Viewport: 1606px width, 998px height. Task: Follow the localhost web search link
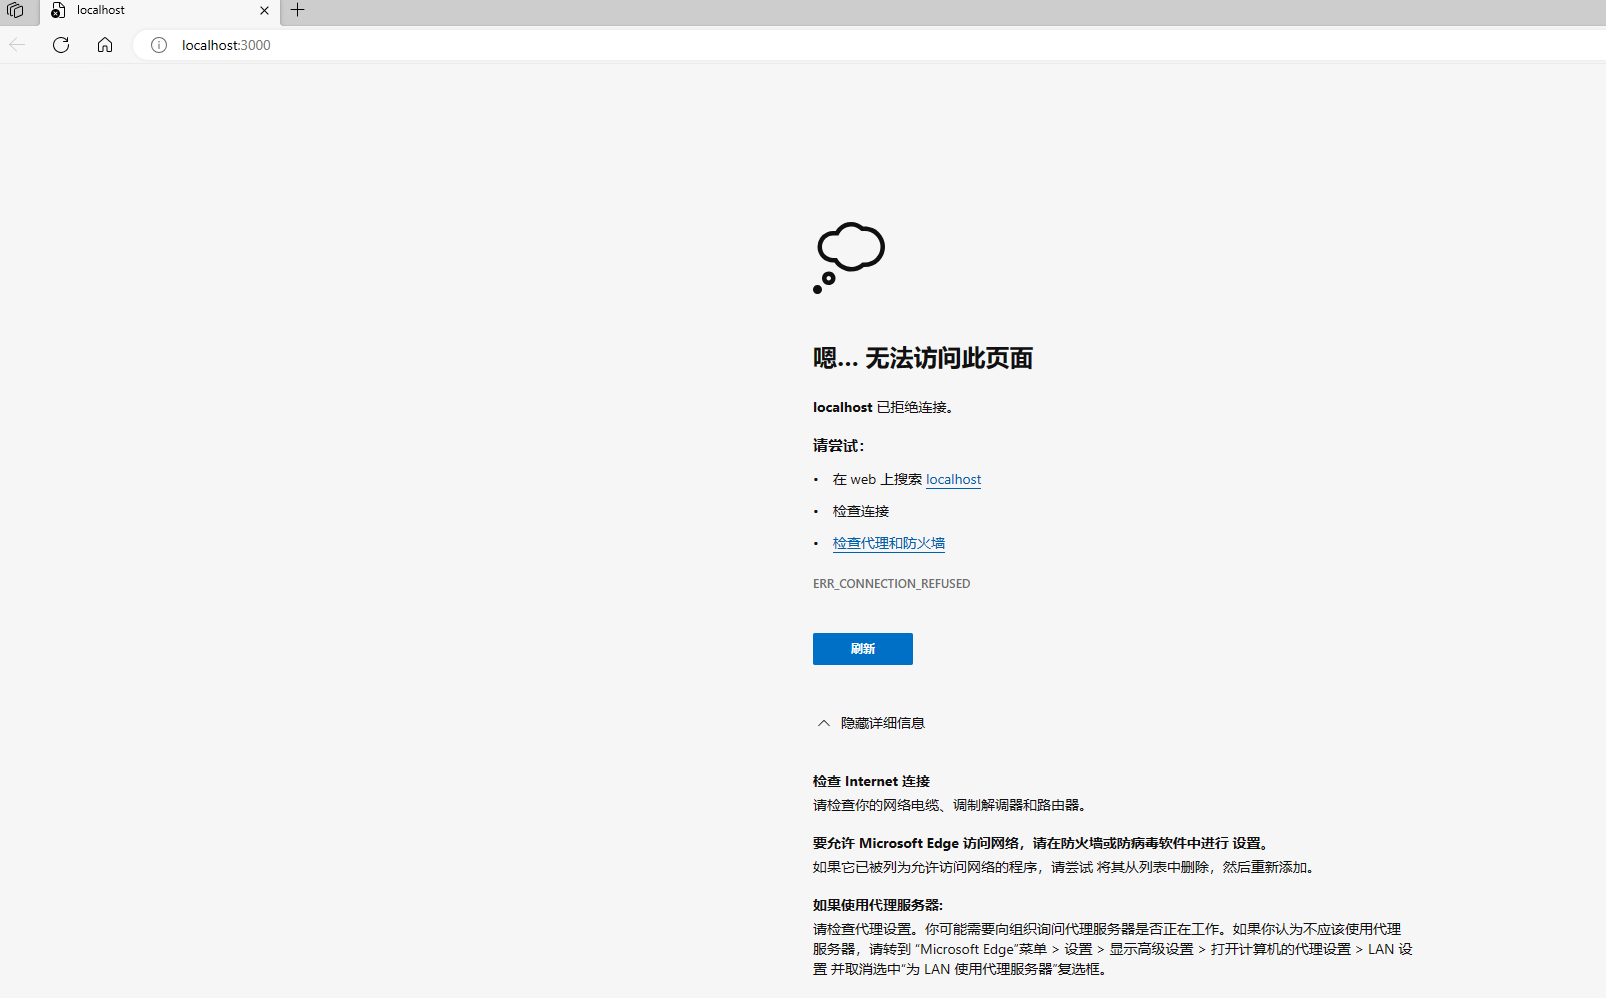point(952,479)
